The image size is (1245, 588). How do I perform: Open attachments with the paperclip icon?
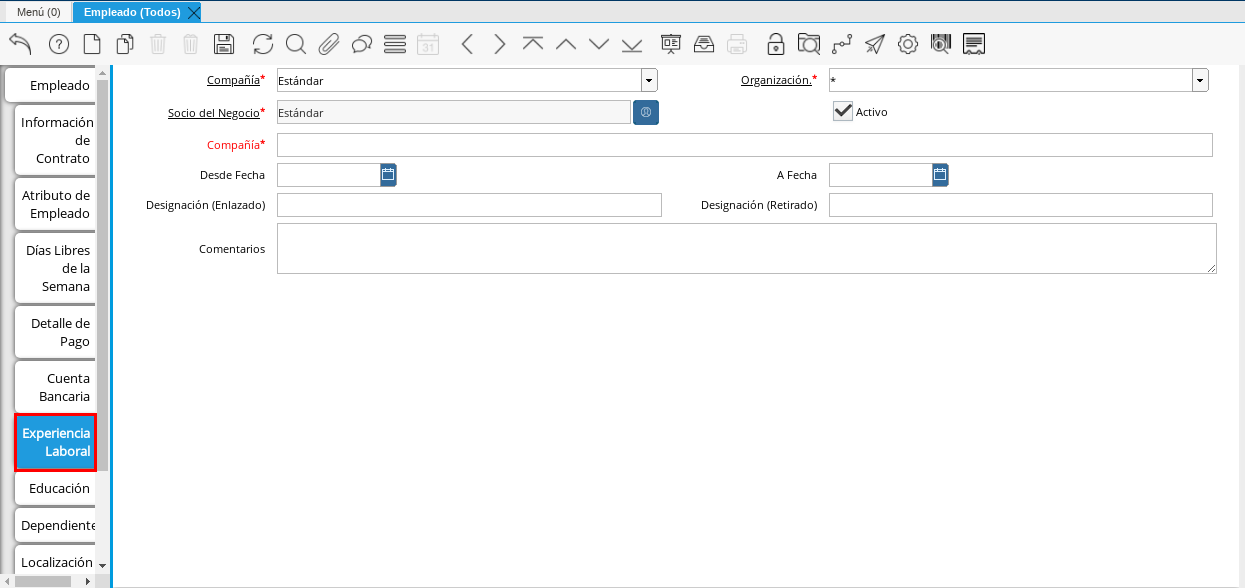tap(329, 44)
